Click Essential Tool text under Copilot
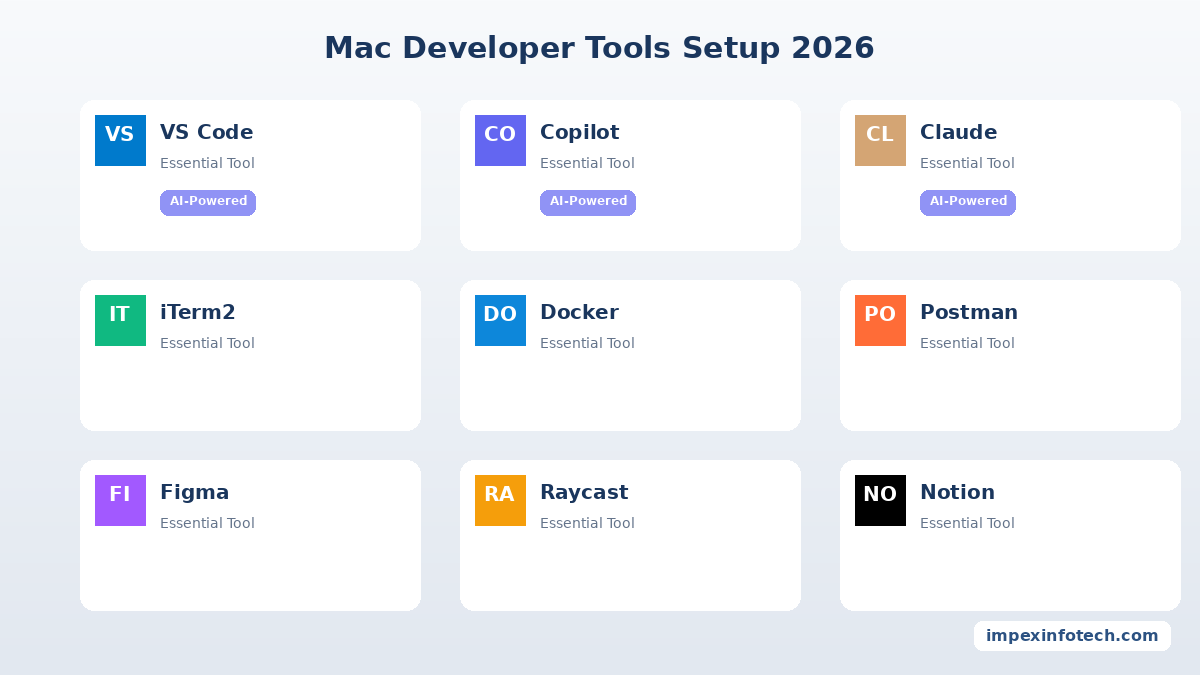 point(588,163)
